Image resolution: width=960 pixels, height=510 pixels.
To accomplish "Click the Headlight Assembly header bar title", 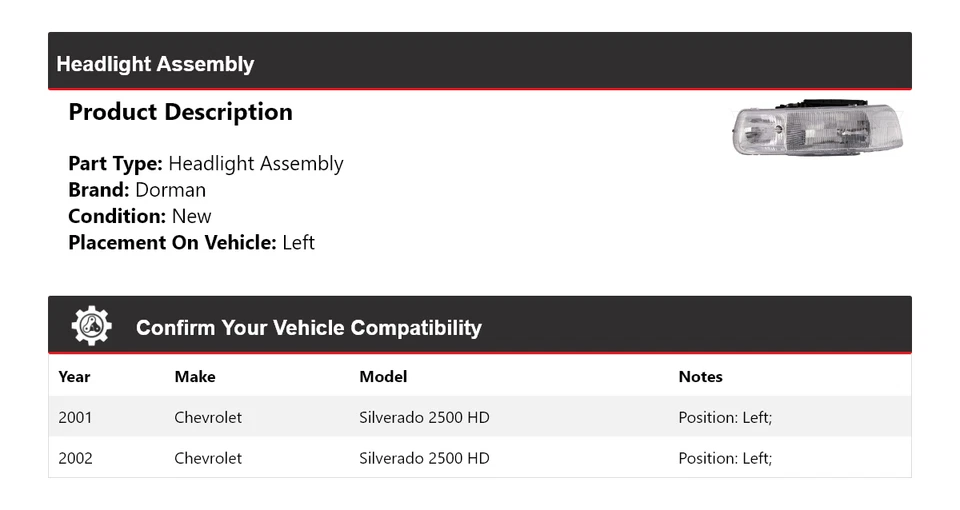I will (x=155, y=64).
